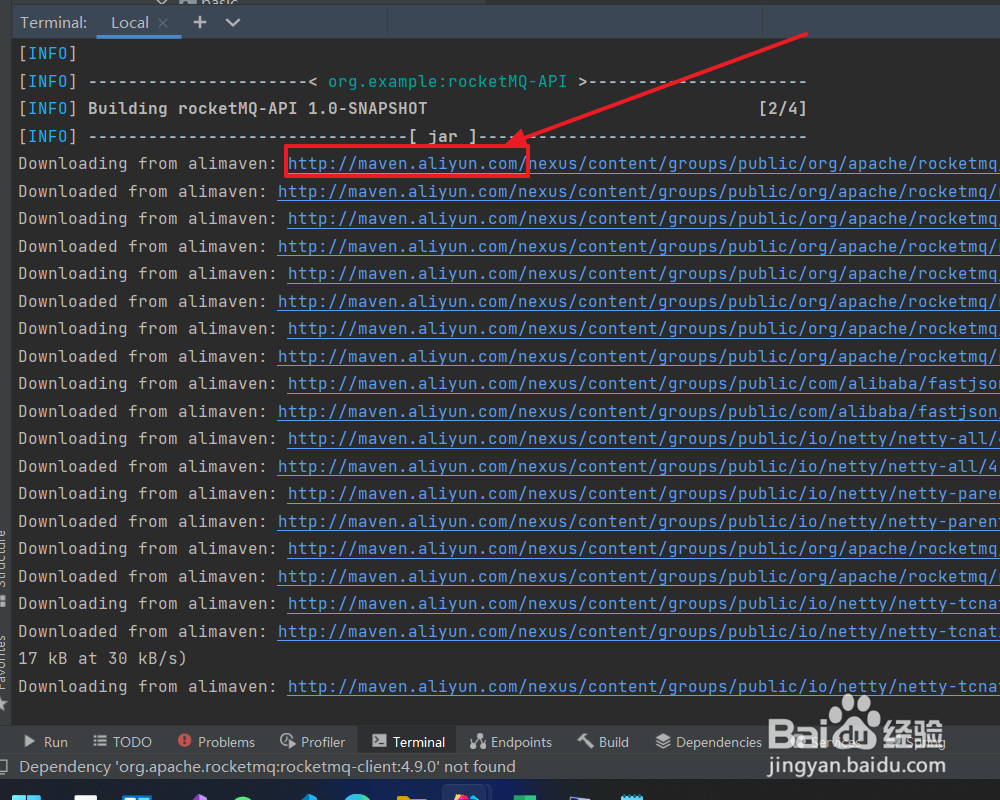Click the 'rocketmq-client:4.9.0 not found' status message
This screenshot has height=800, width=1000.
tap(267, 767)
